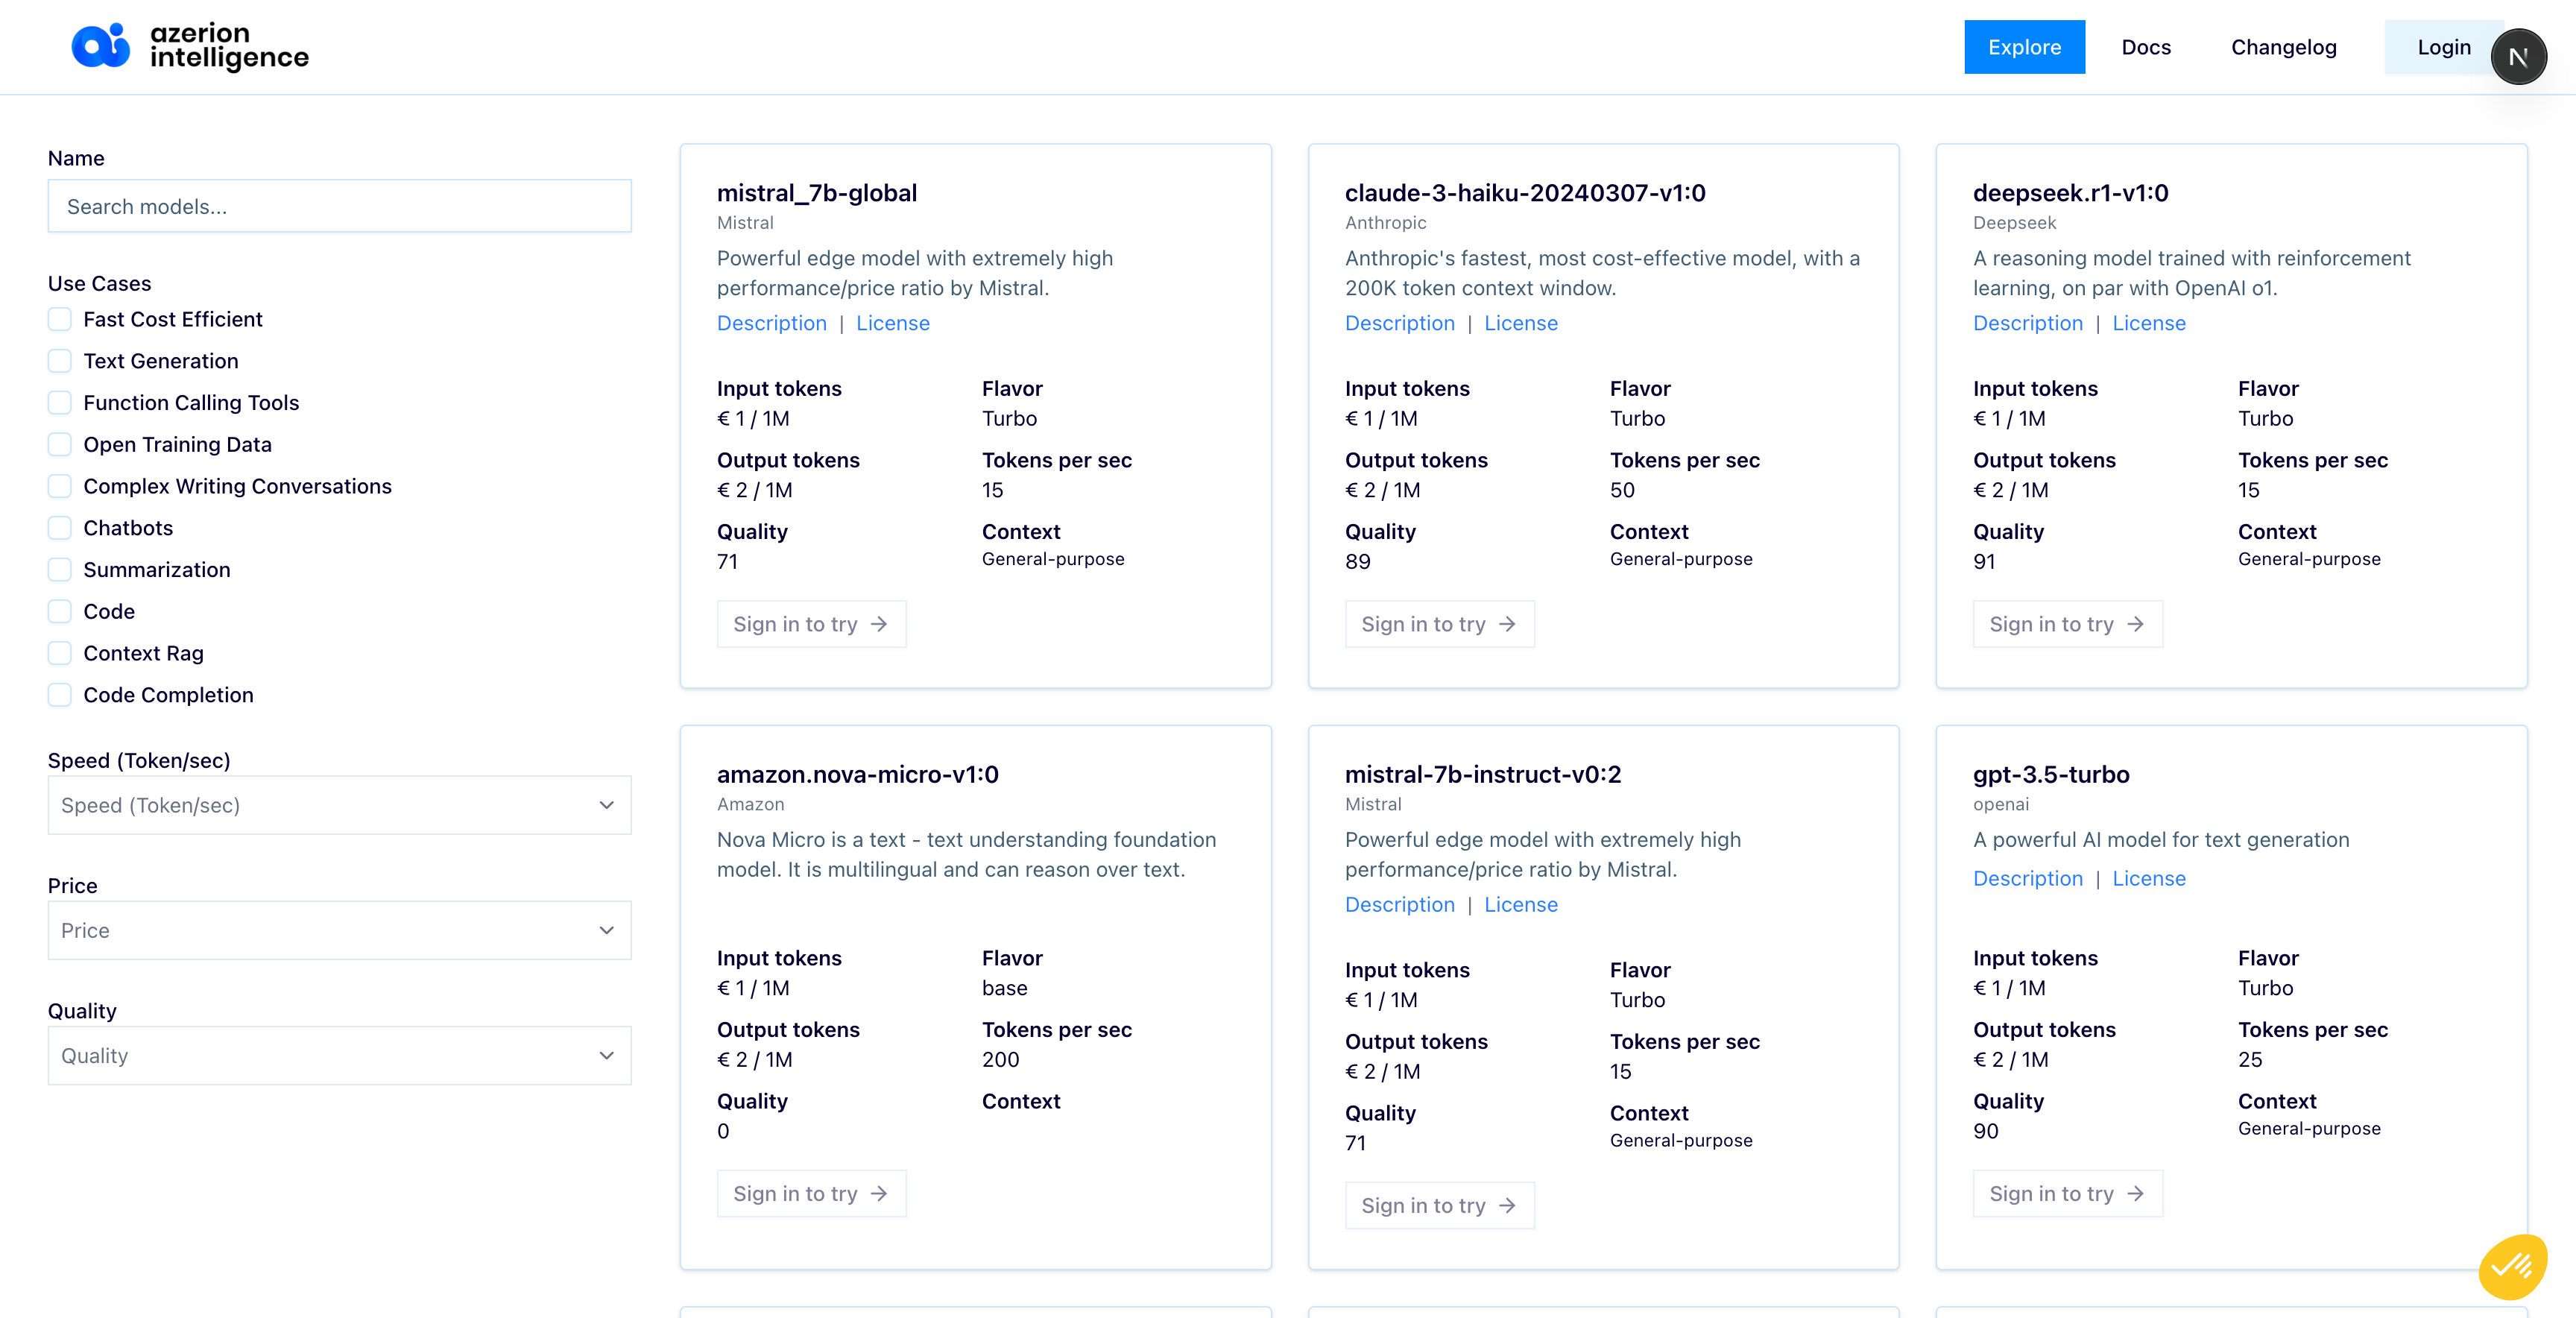Open License link of mistral-7b-instruct-v0:2
Screen dimensions: 2576x1318
click(x=1520, y=904)
